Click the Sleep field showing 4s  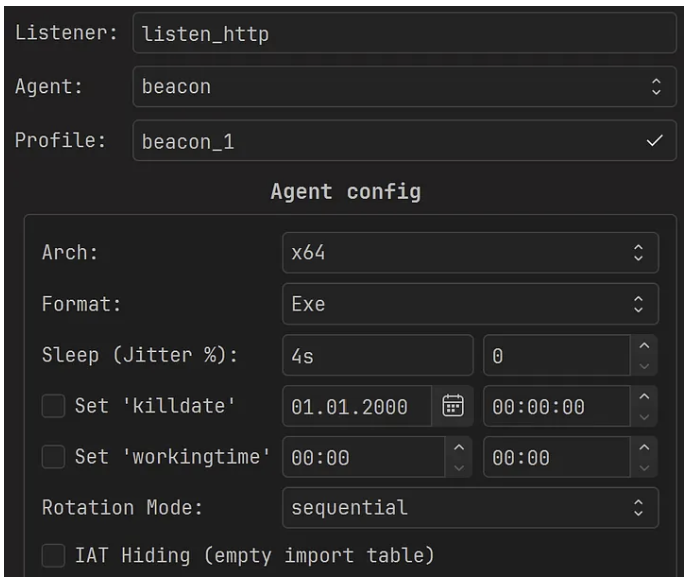377,355
